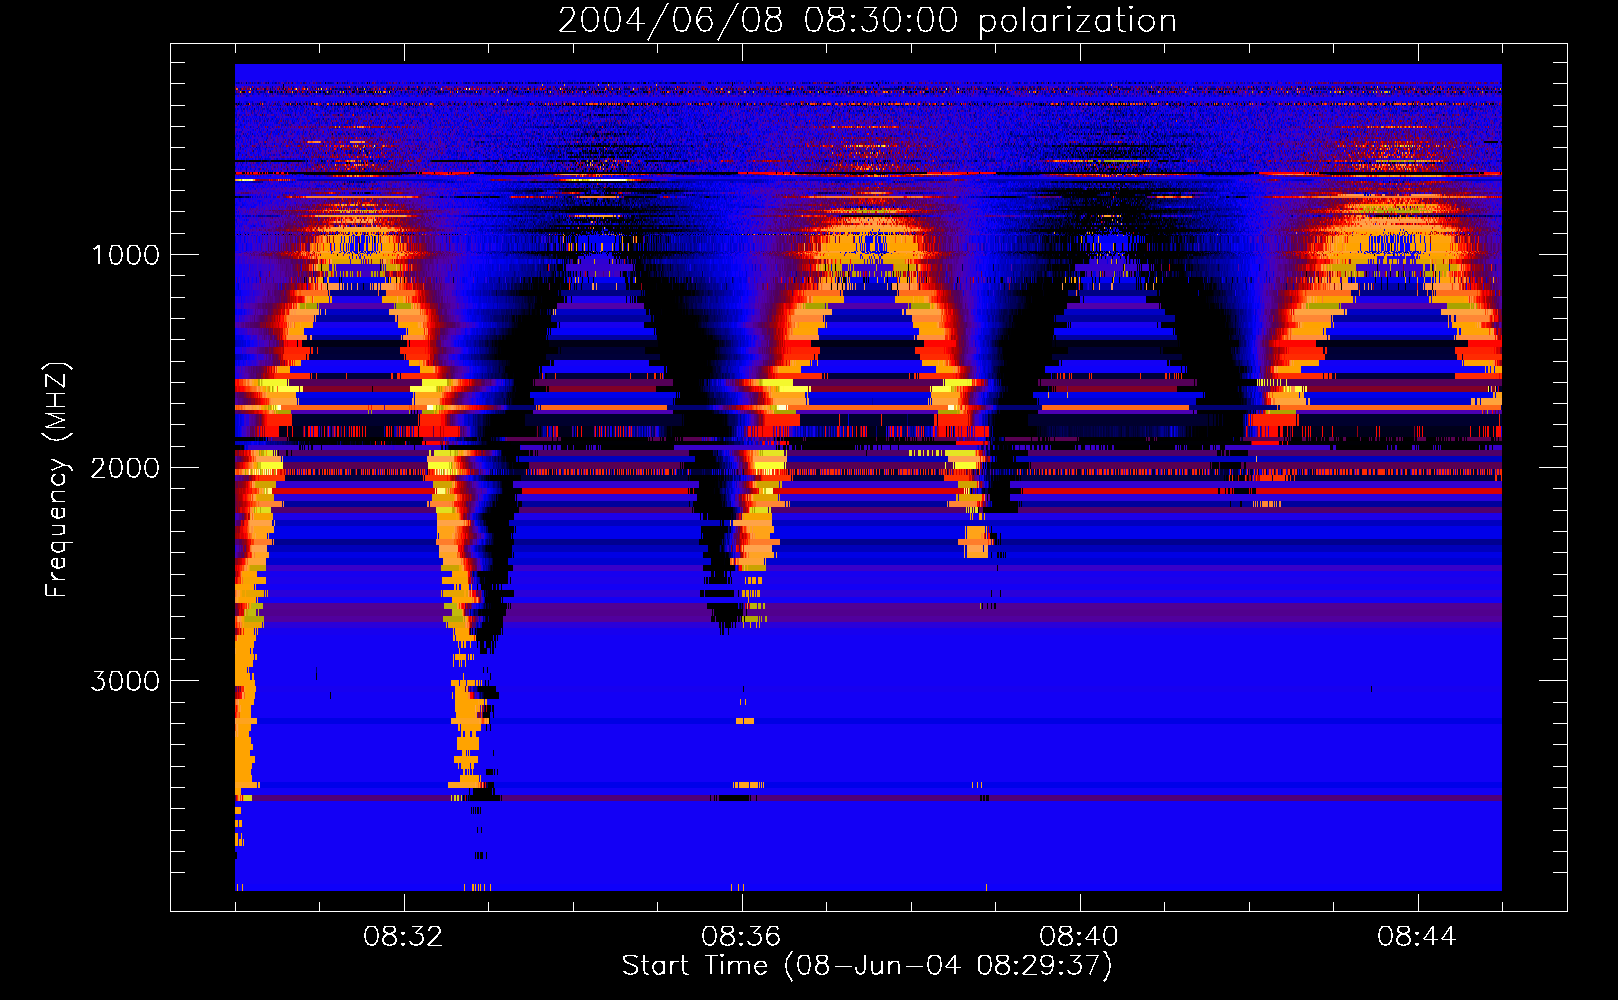The image size is (1618, 1000).
Task: Select the 08:44 time tick label
Action: (1417, 937)
